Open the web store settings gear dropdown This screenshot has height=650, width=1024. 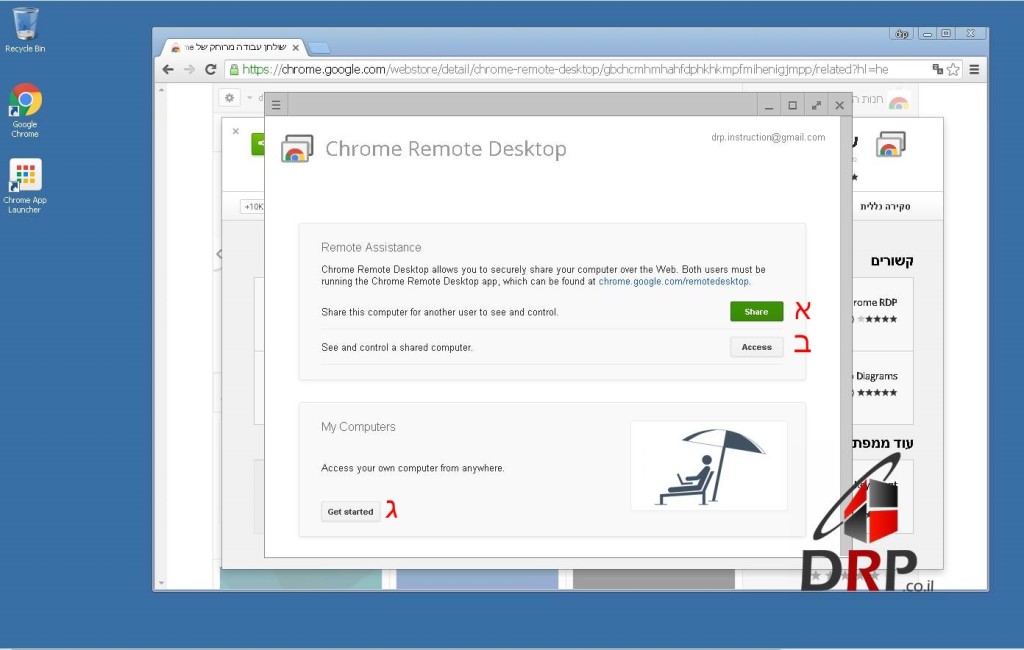pos(230,98)
